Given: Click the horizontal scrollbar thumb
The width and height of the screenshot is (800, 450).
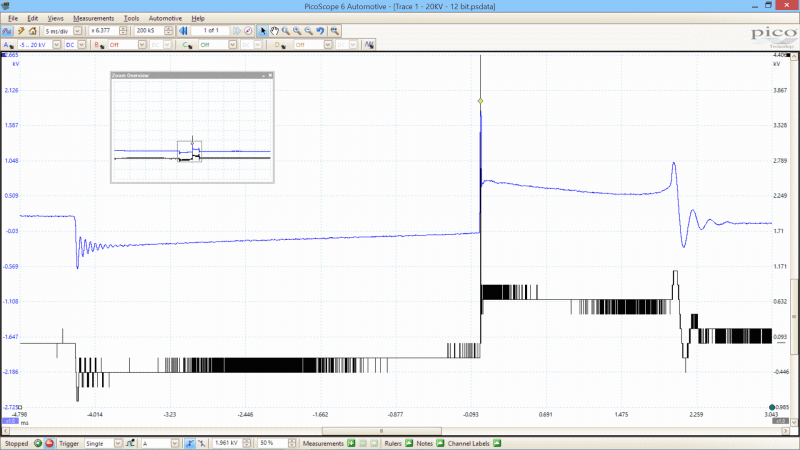Looking at the screenshot, I should click(382, 431).
